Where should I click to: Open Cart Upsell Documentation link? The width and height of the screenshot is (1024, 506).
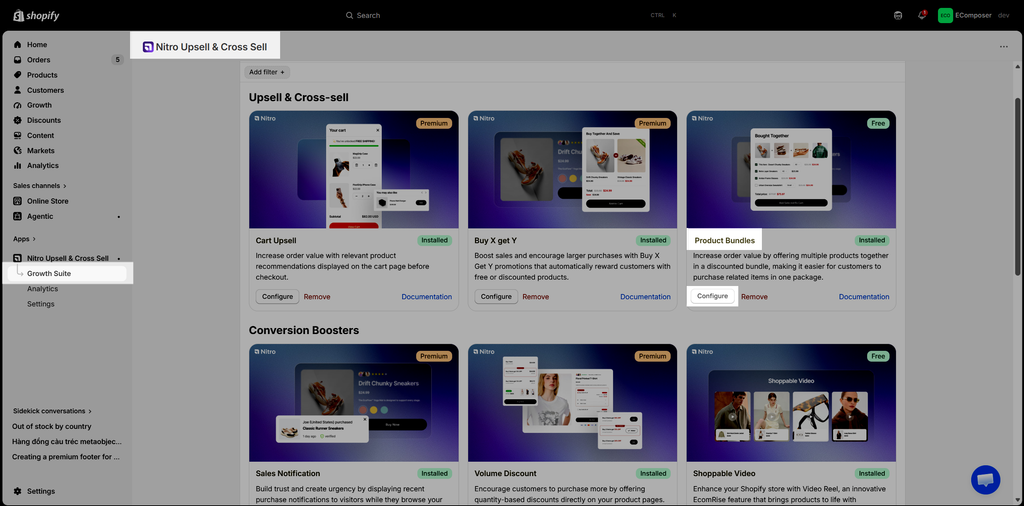[426, 296]
